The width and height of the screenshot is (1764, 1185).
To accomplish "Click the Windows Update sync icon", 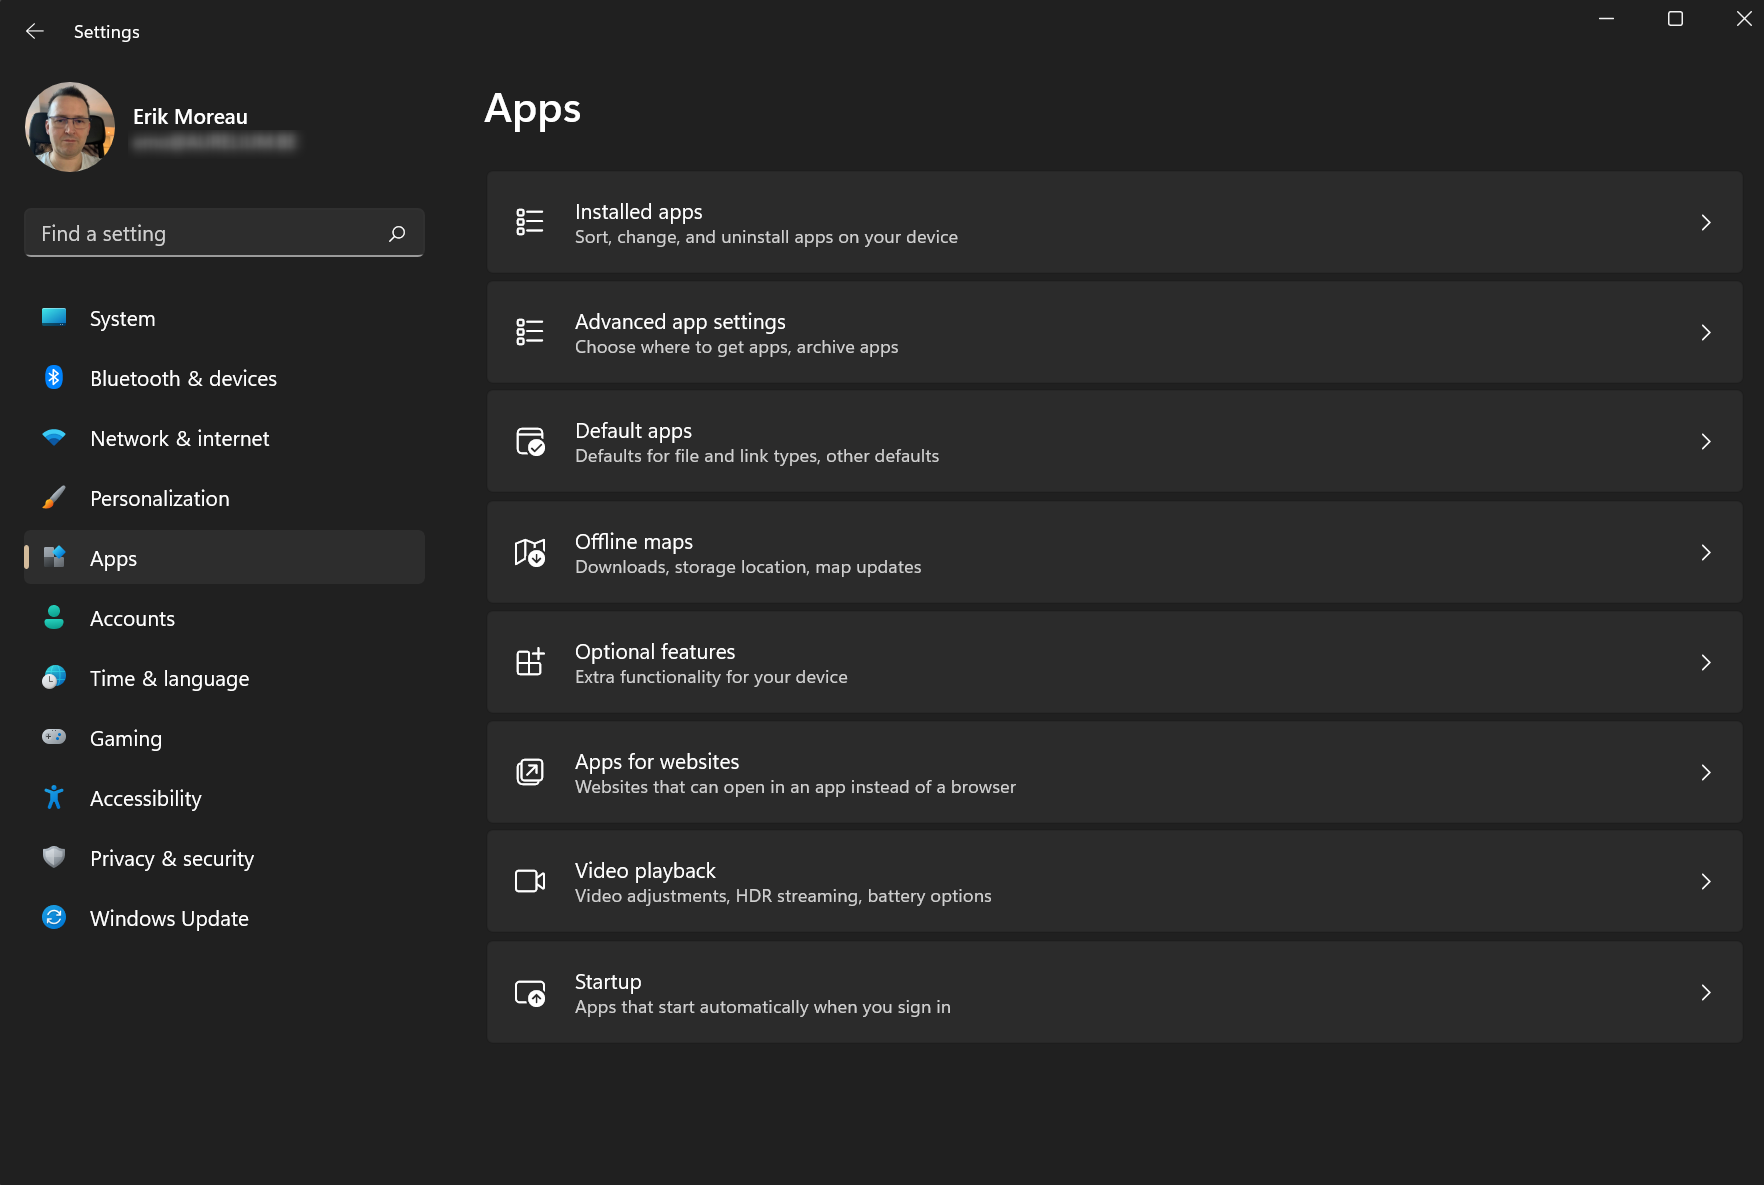I will [54, 918].
